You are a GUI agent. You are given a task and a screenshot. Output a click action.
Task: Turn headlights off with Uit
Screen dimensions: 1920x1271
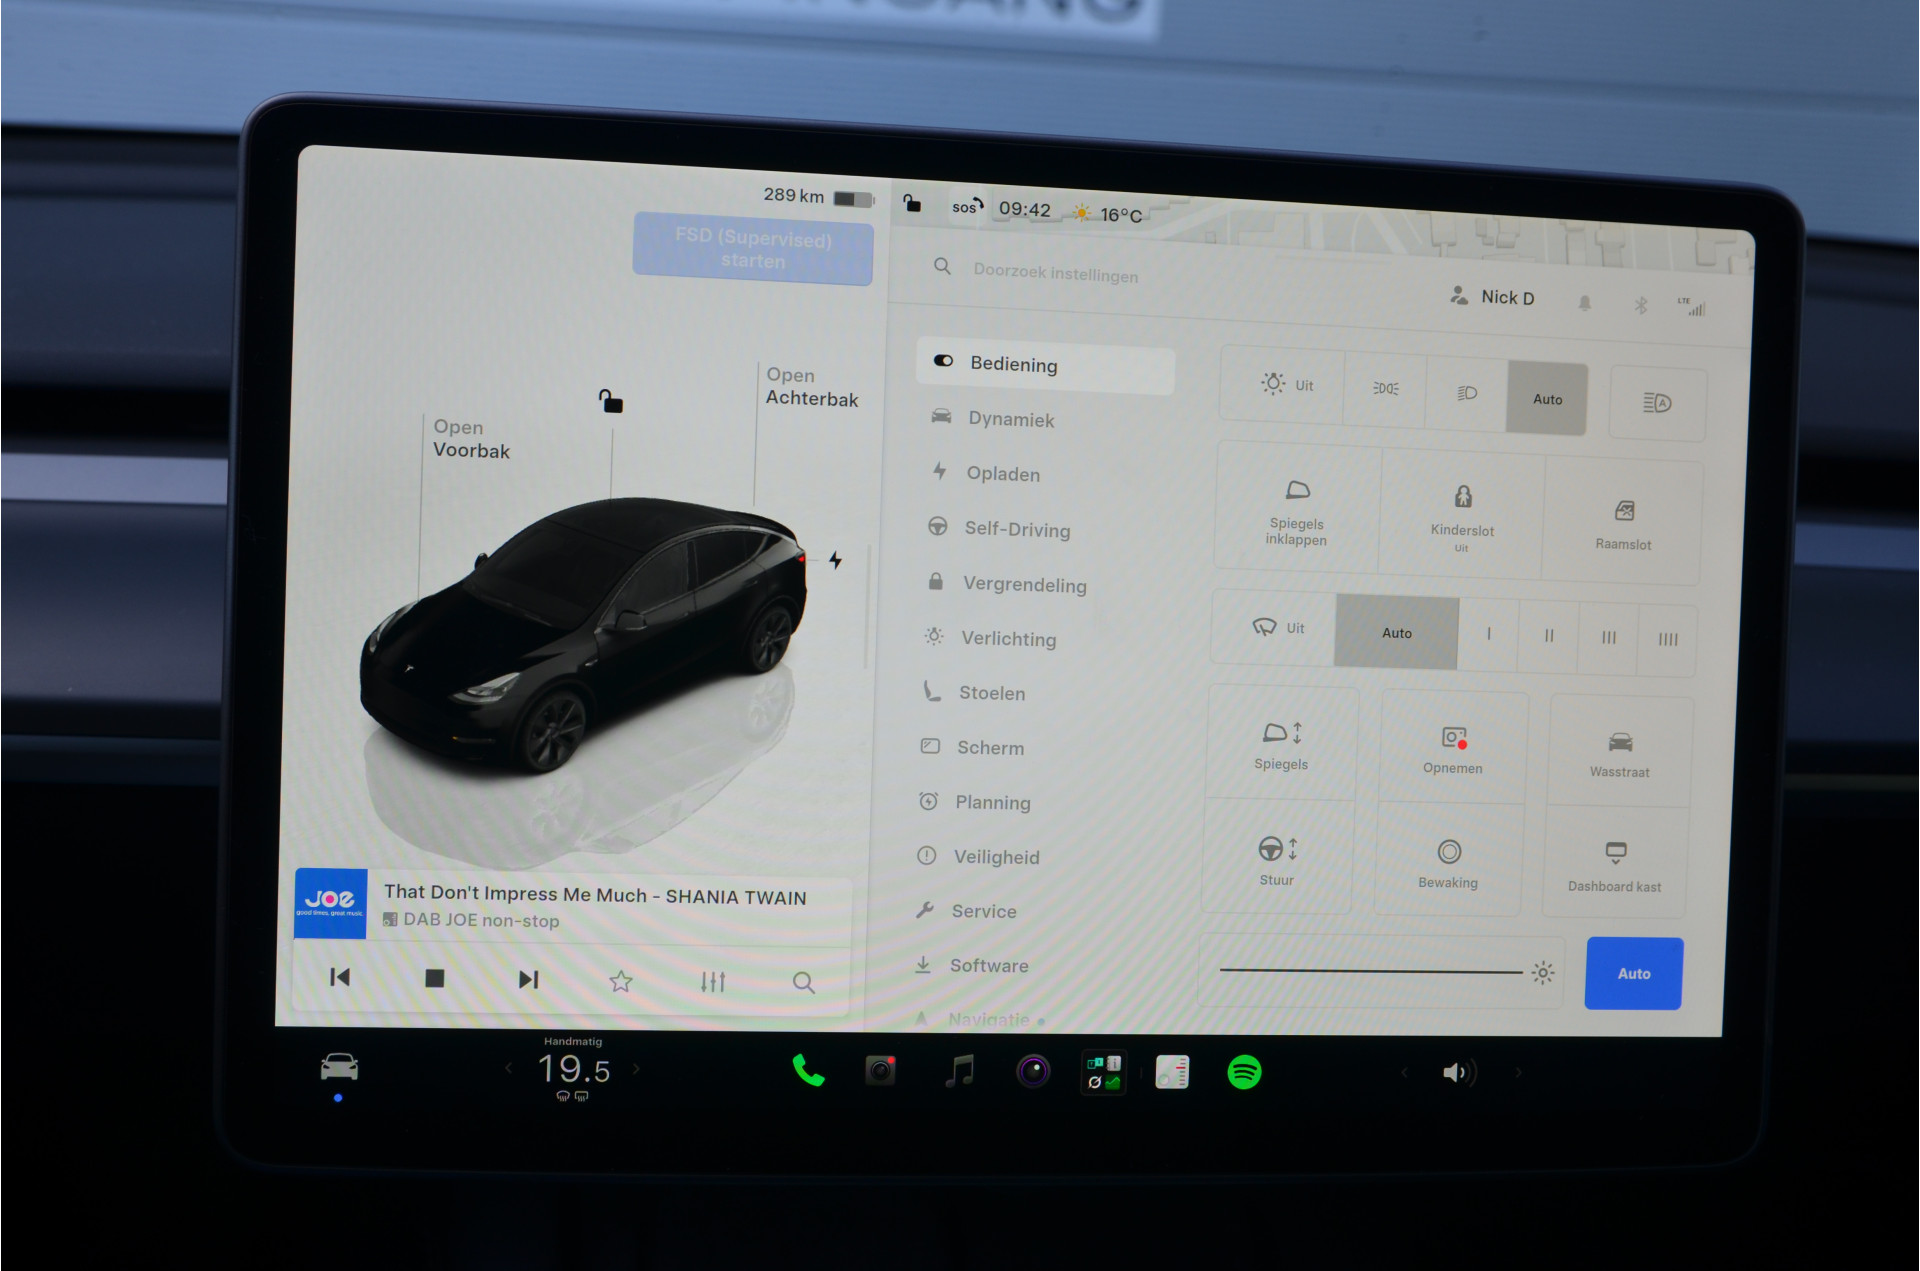coord(1286,384)
